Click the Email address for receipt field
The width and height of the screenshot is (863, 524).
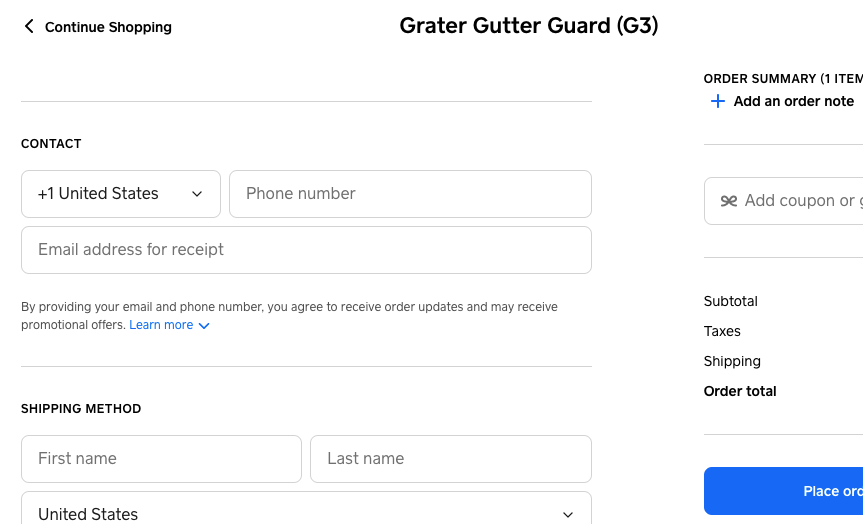[306, 250]
